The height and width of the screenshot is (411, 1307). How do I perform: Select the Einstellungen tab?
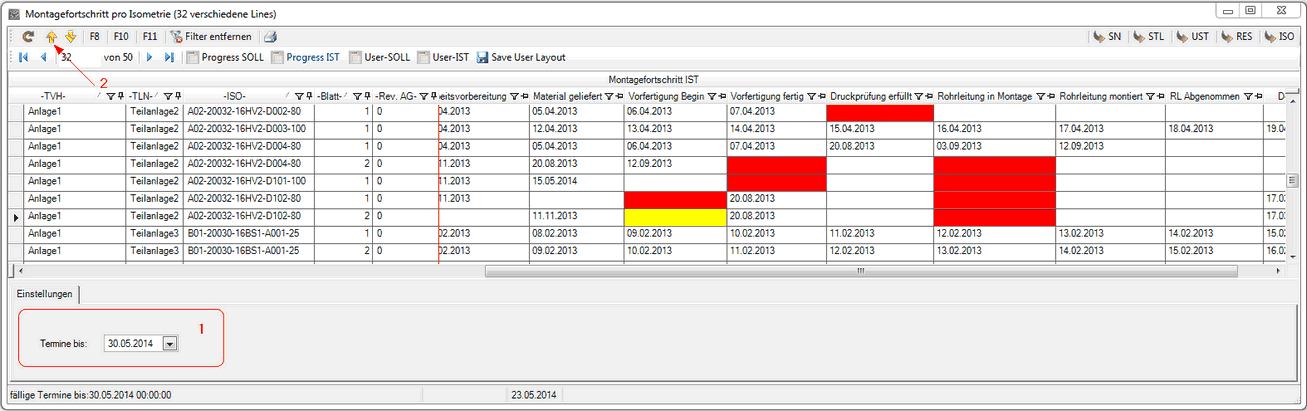tap(44, 294)
